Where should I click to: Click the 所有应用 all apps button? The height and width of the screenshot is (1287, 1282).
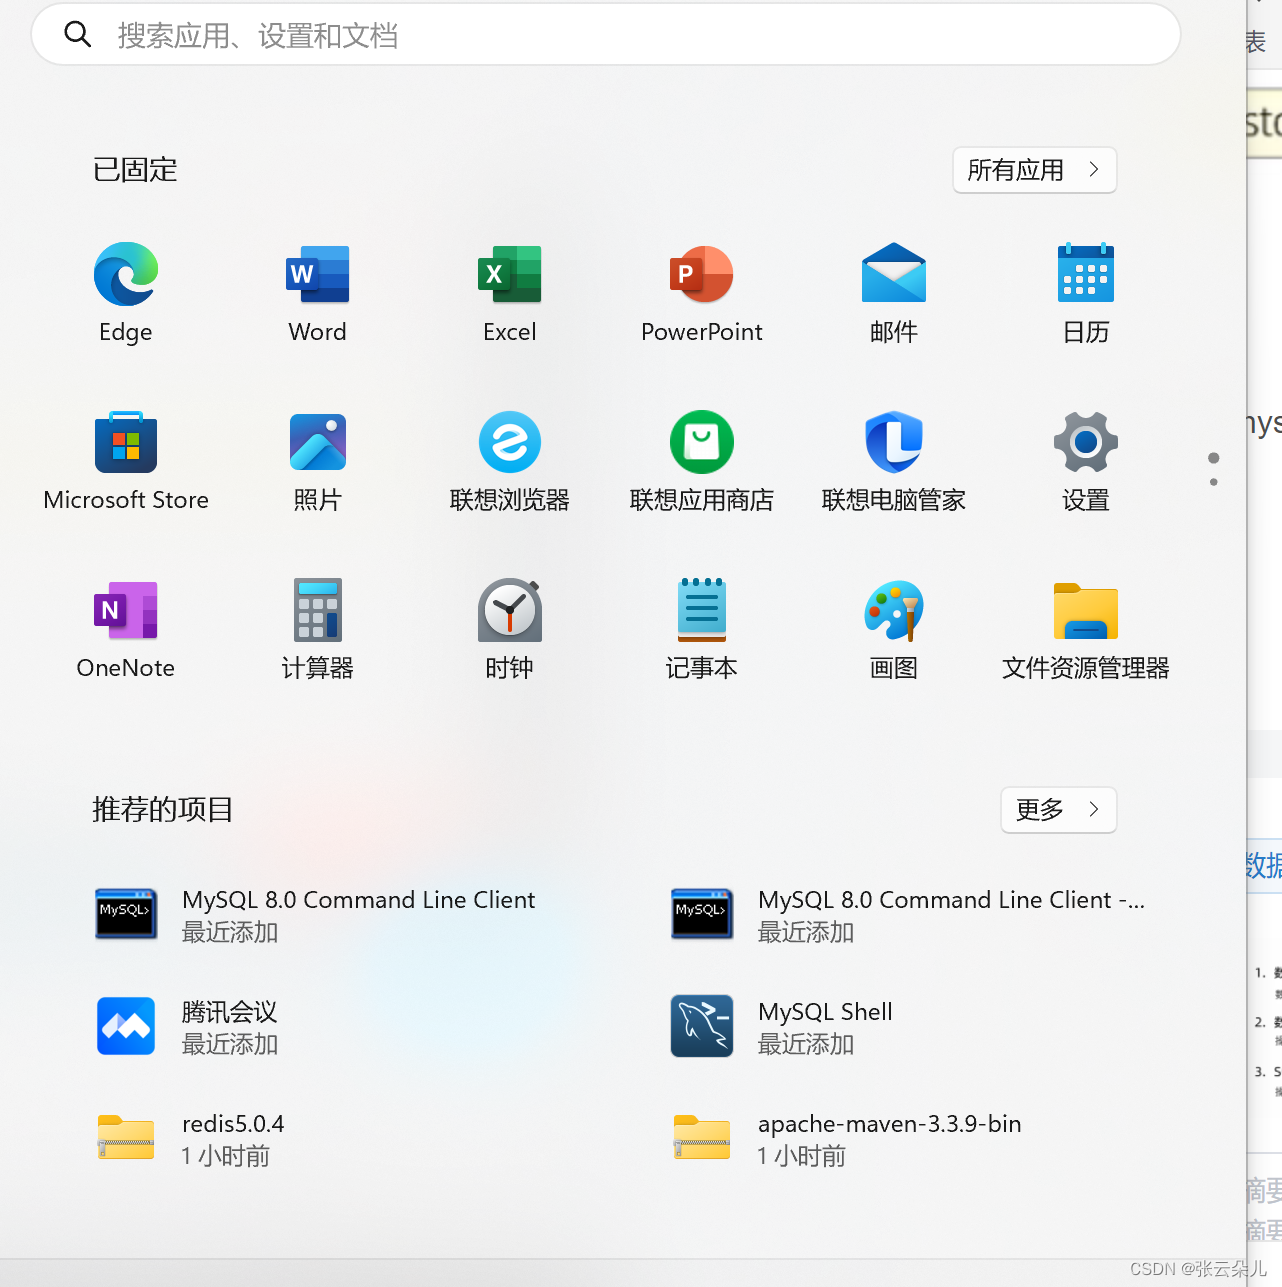[x=1035, y=170]
